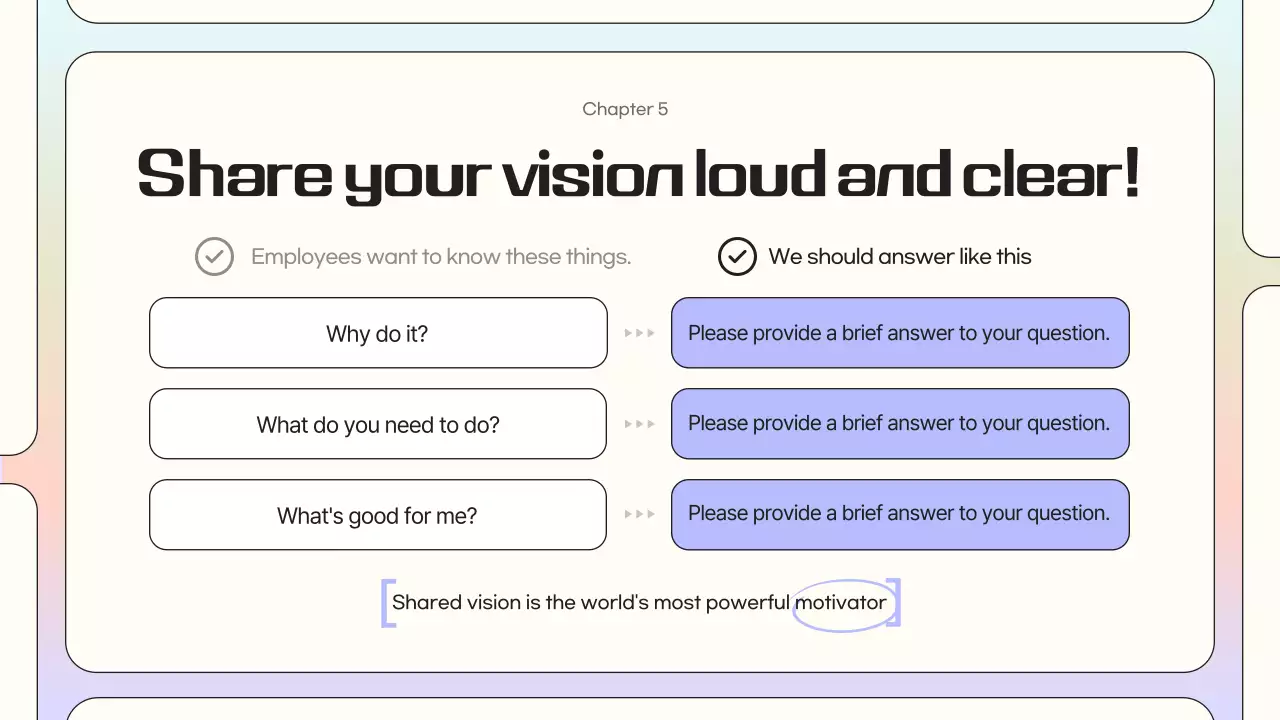This screenshot has height=720, width=1280.
Task: Click the bottom answer field 'Please provide a brief answer'
Action: point(899,513)
